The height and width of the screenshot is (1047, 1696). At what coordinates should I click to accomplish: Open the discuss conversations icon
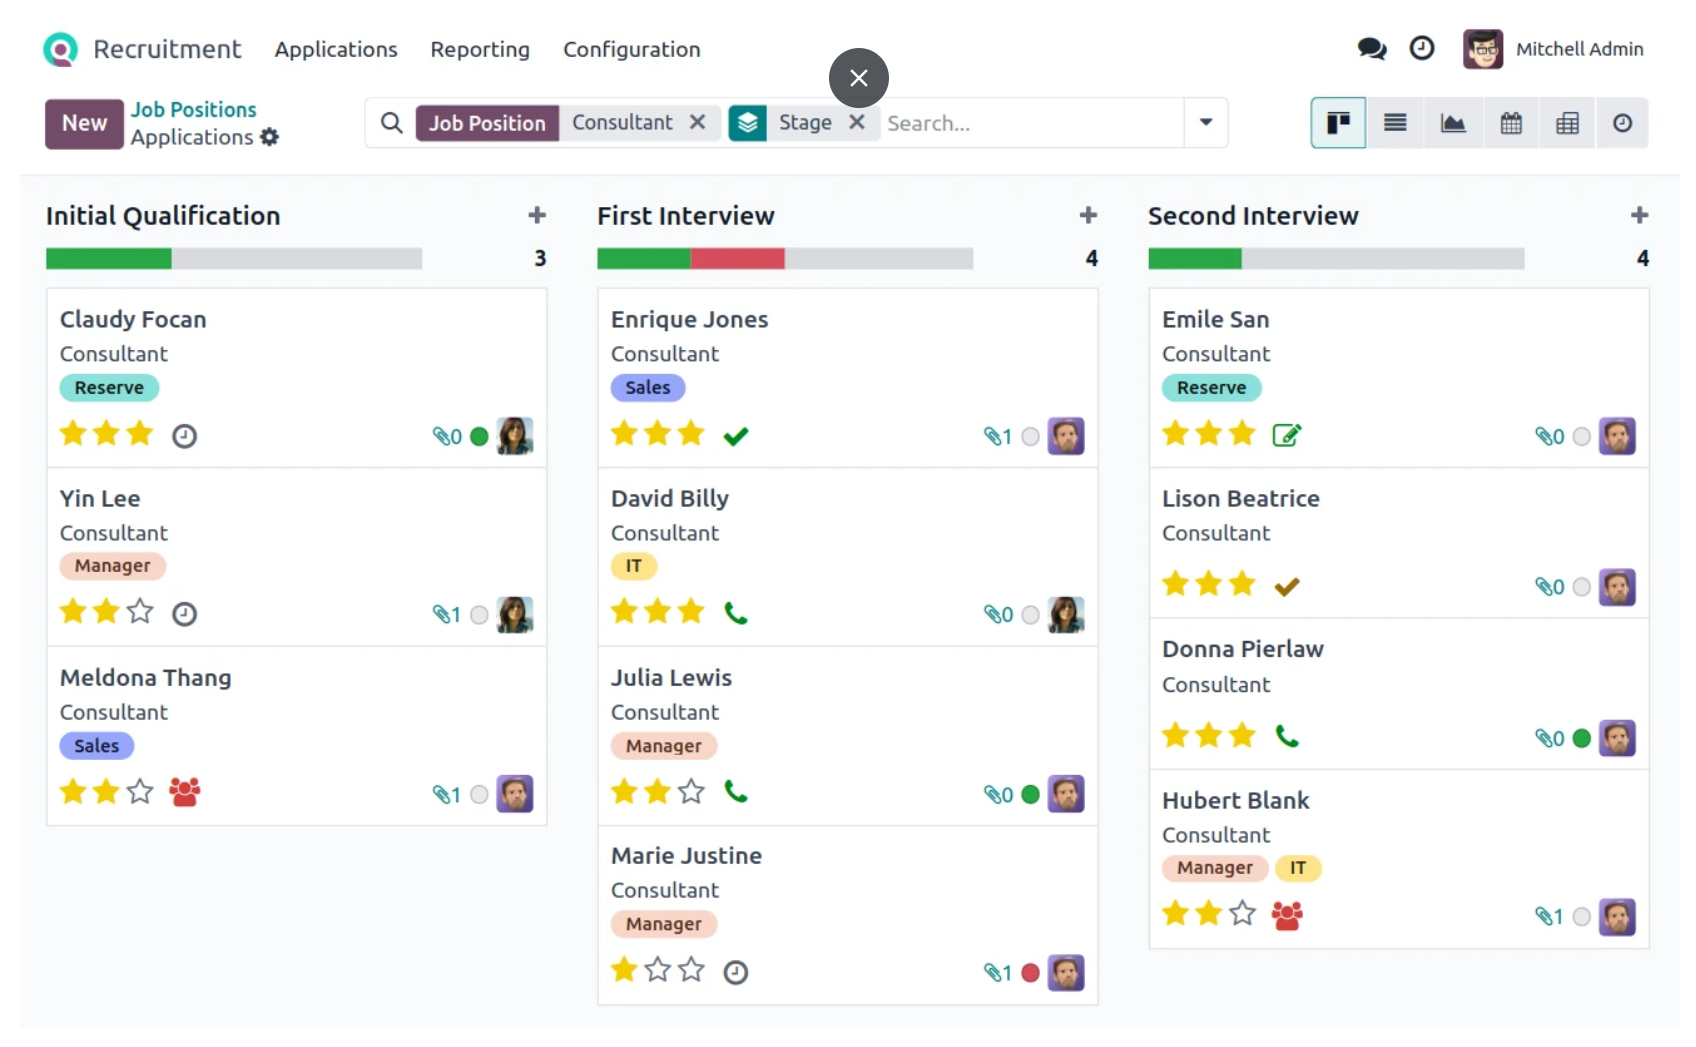pyautogui.click(x=1371, y=49)
